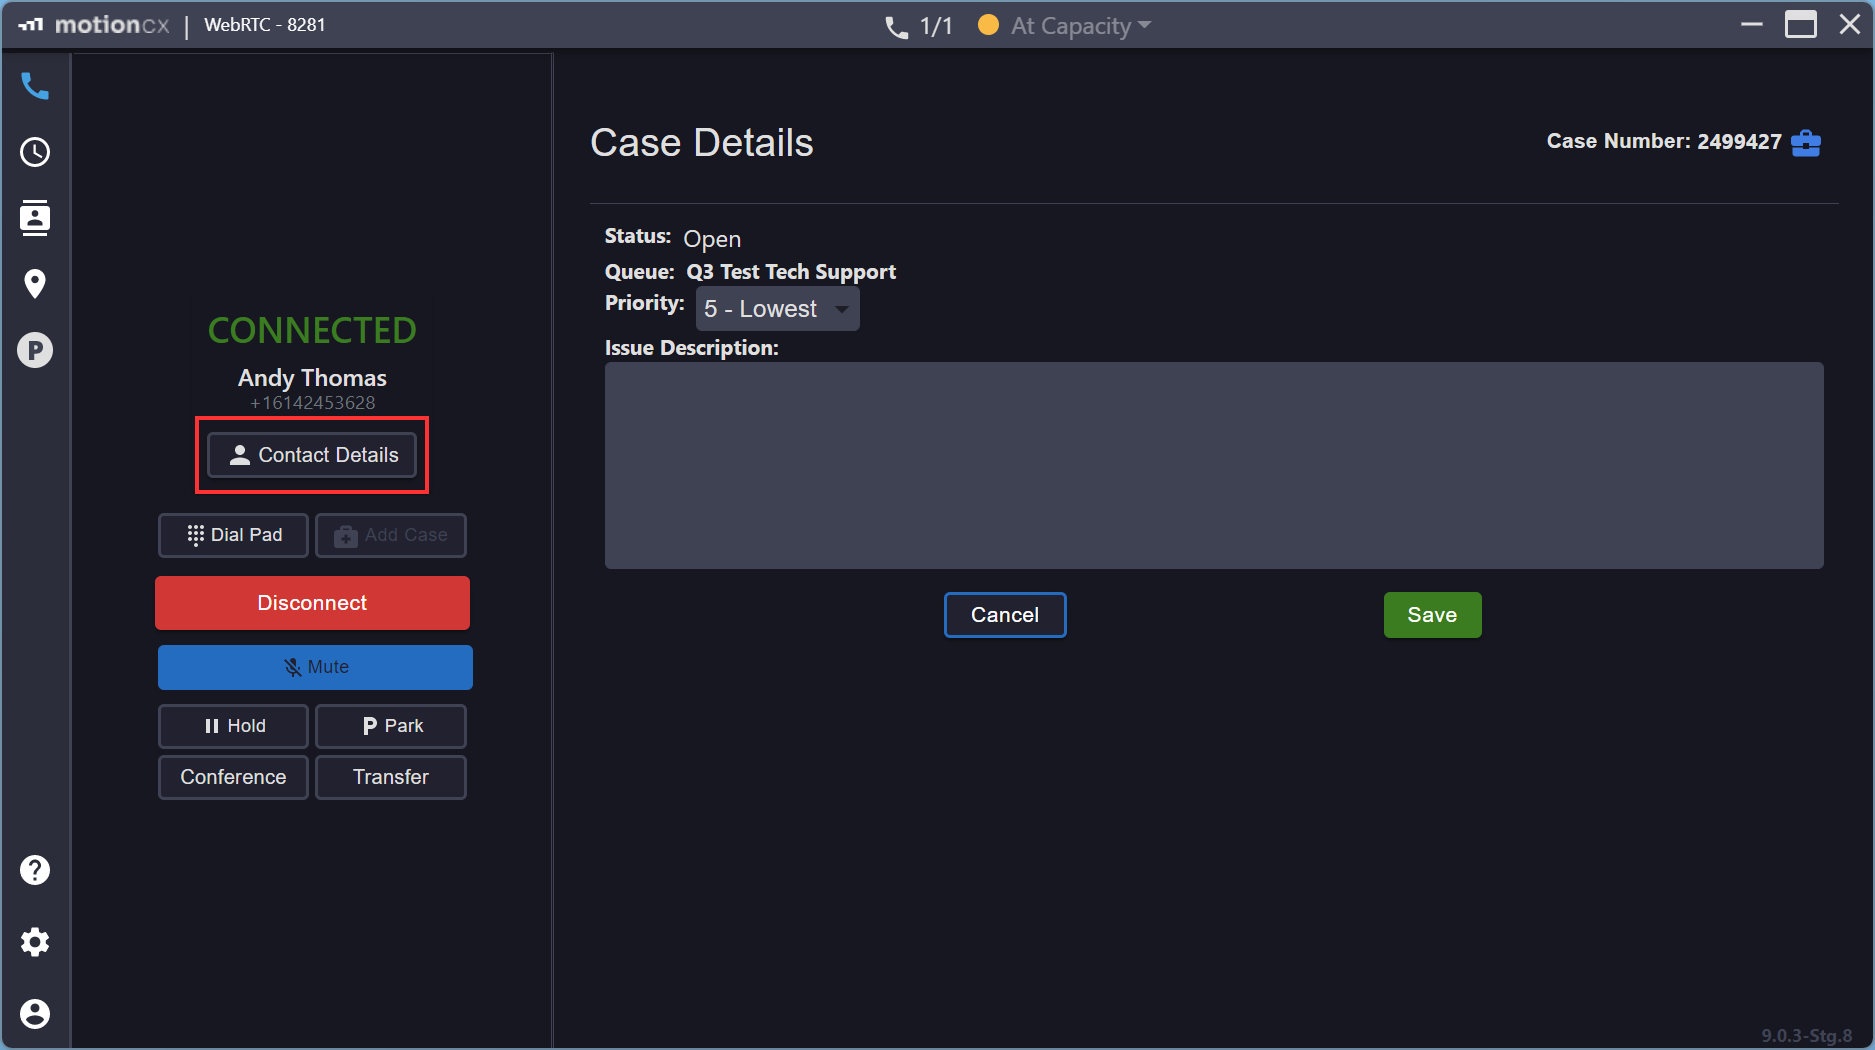Click into the Issue Description field
Screen dimensions: 1875x1050
click(1214, 465)
